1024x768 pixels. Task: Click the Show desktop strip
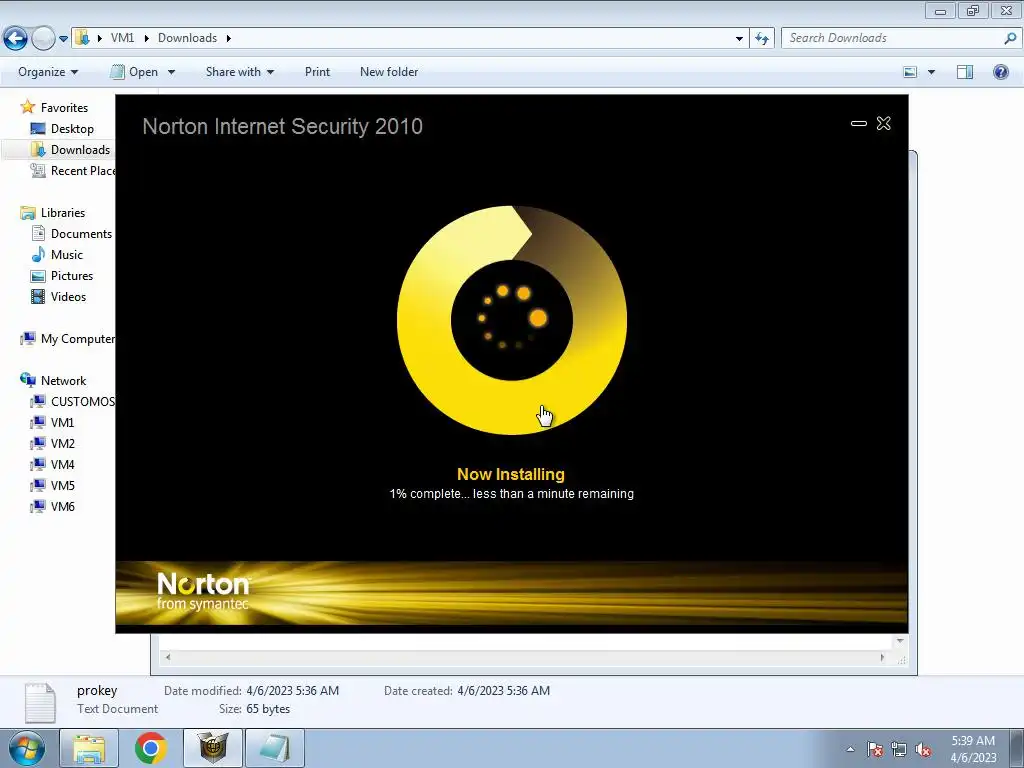(x=1017, y=748)
